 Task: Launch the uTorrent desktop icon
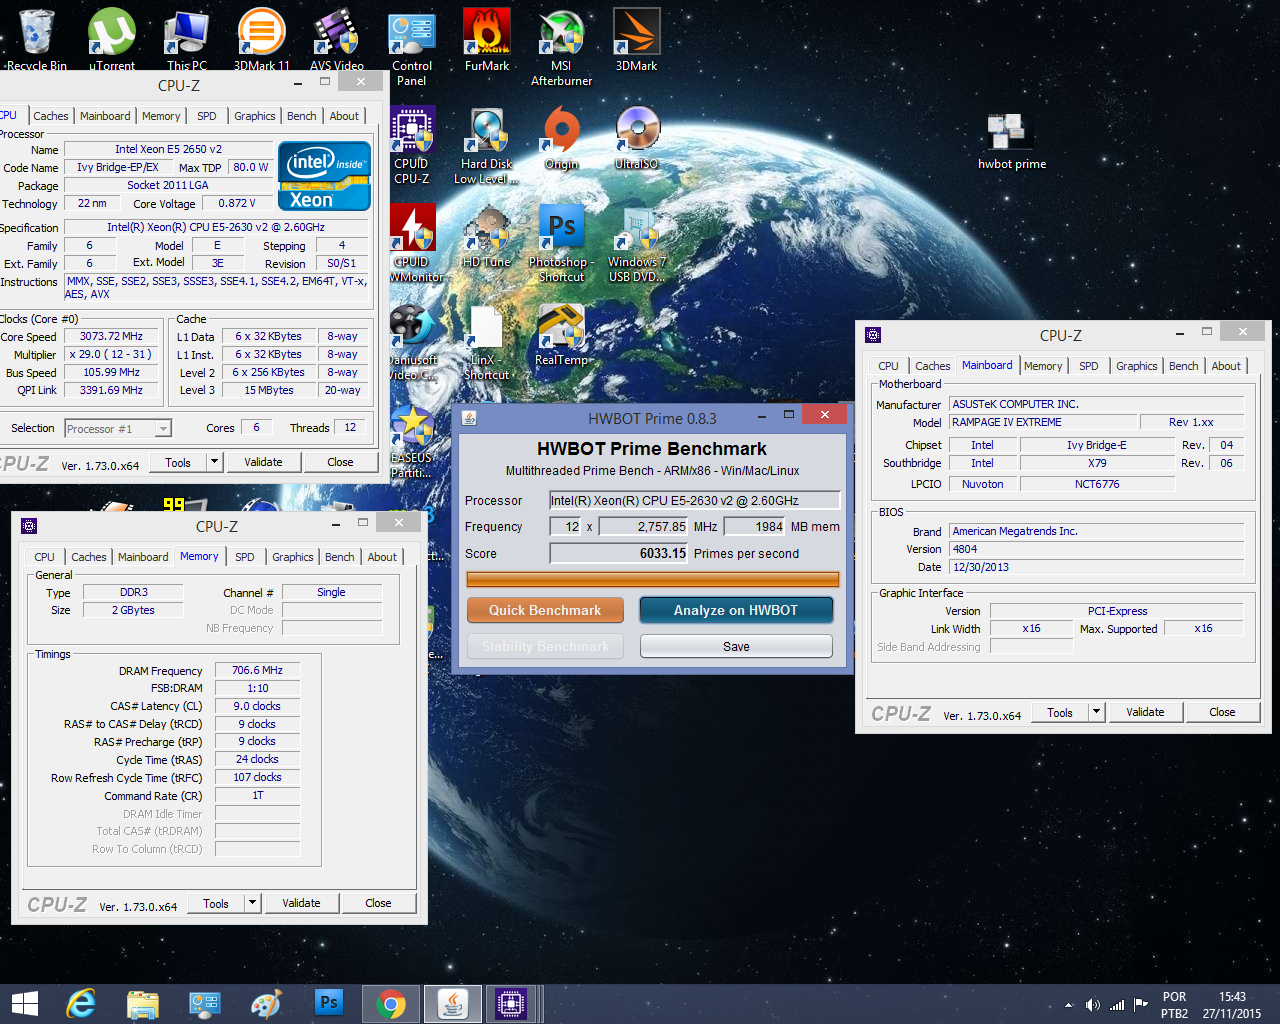click(112, 38)
